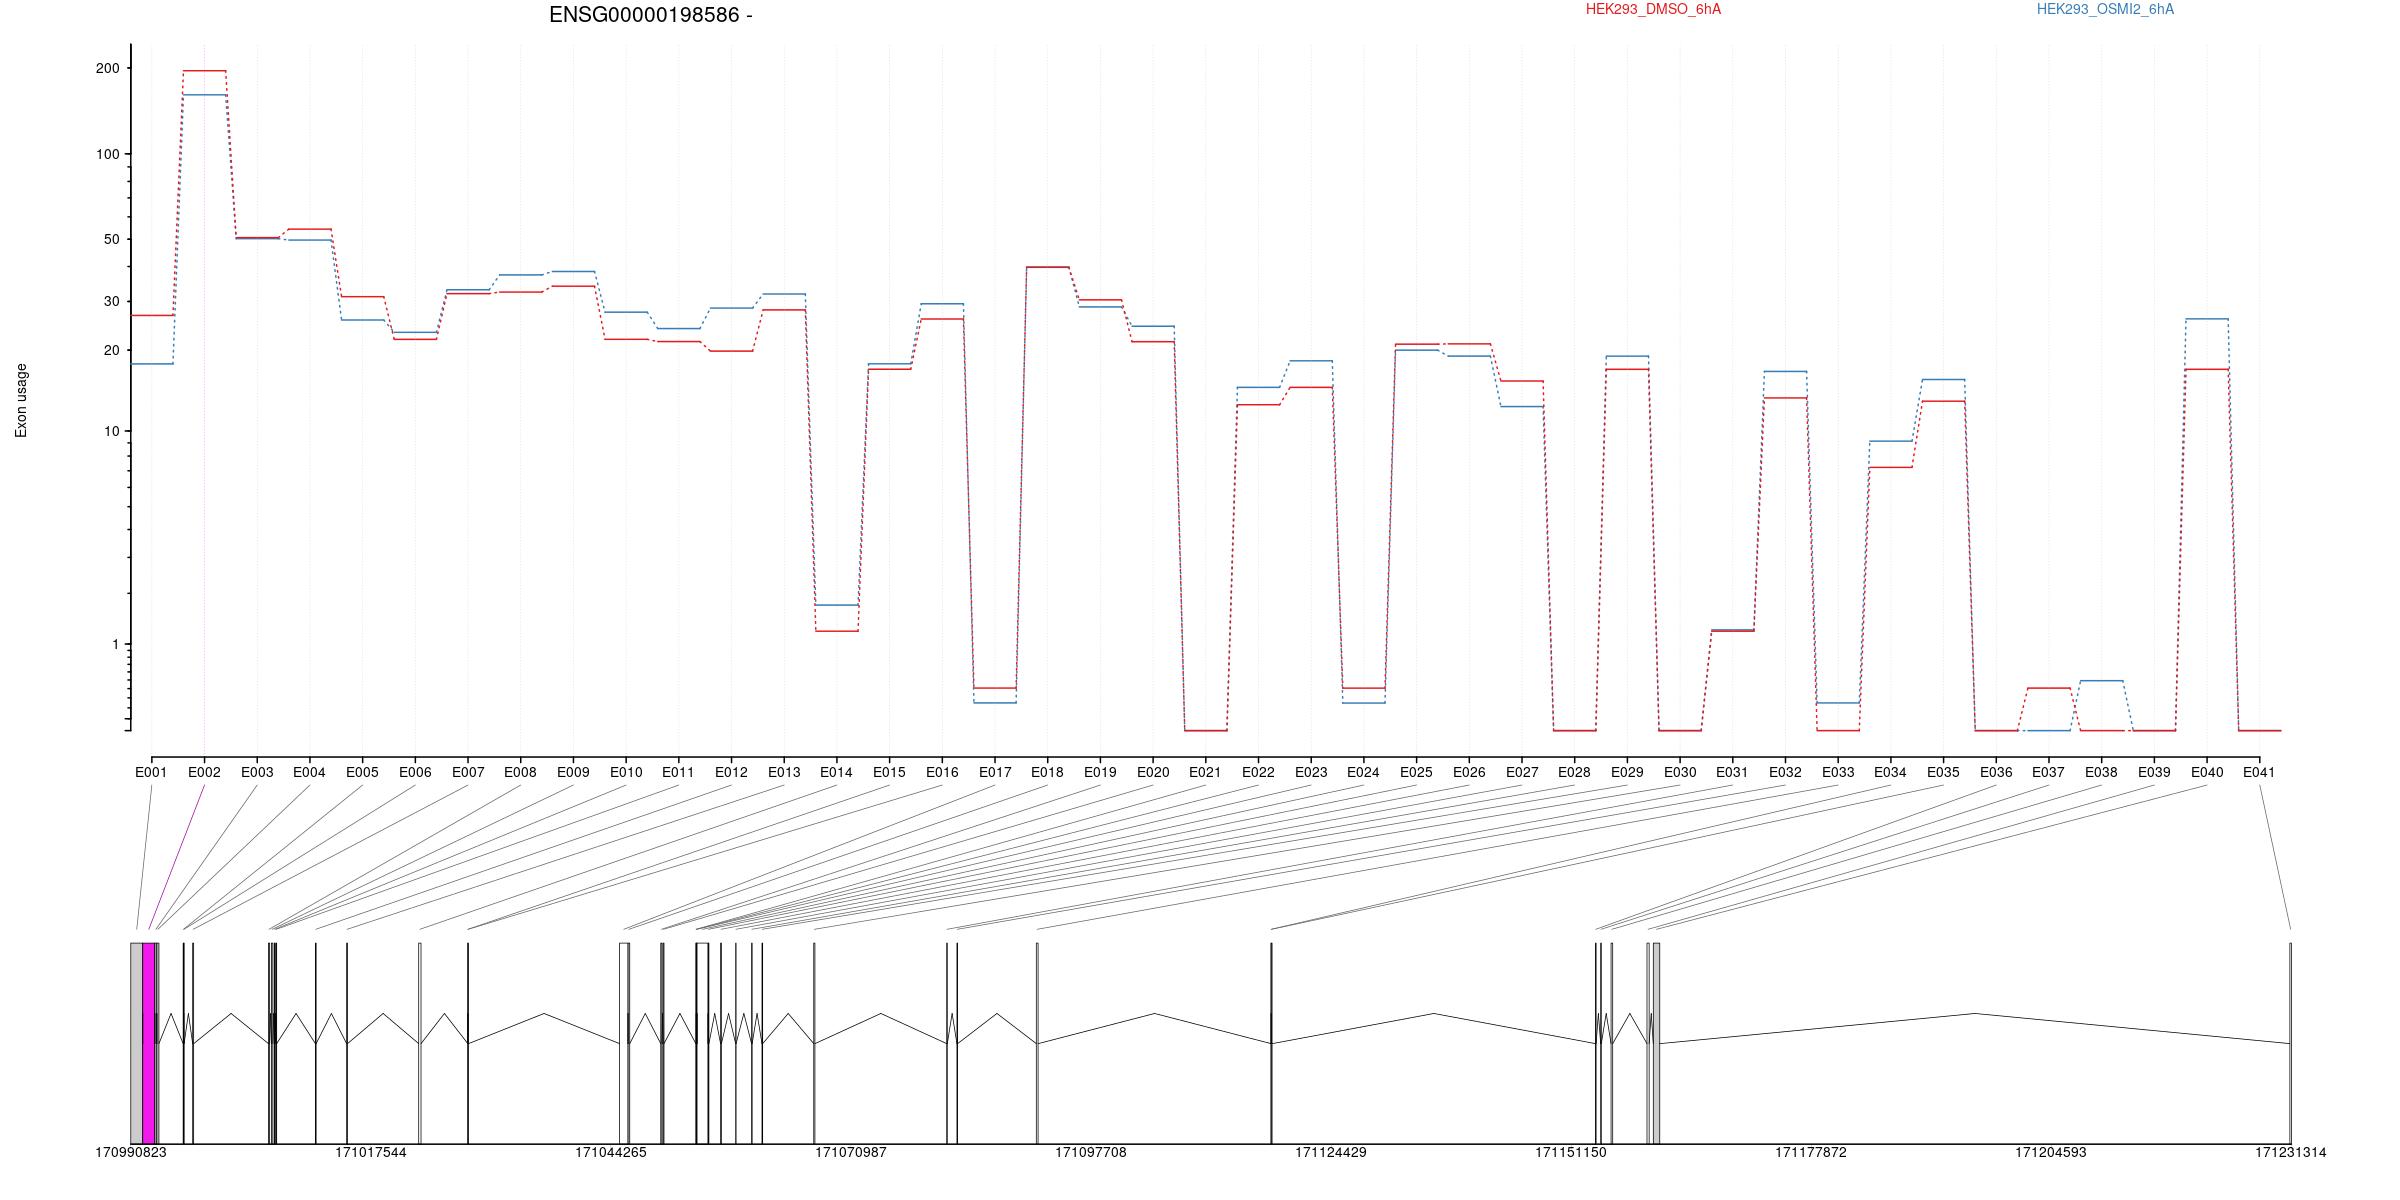Click the E026 exon label
Image resolution: width=2400 pixels, height=1200 pixels.
(x=1469, y=772)
